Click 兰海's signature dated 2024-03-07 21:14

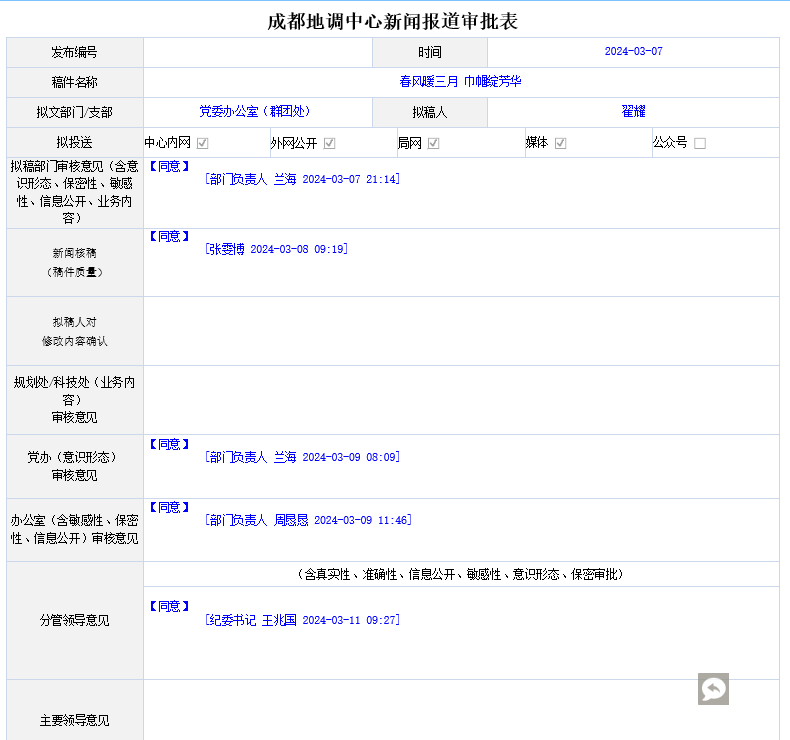coord(302,179)
